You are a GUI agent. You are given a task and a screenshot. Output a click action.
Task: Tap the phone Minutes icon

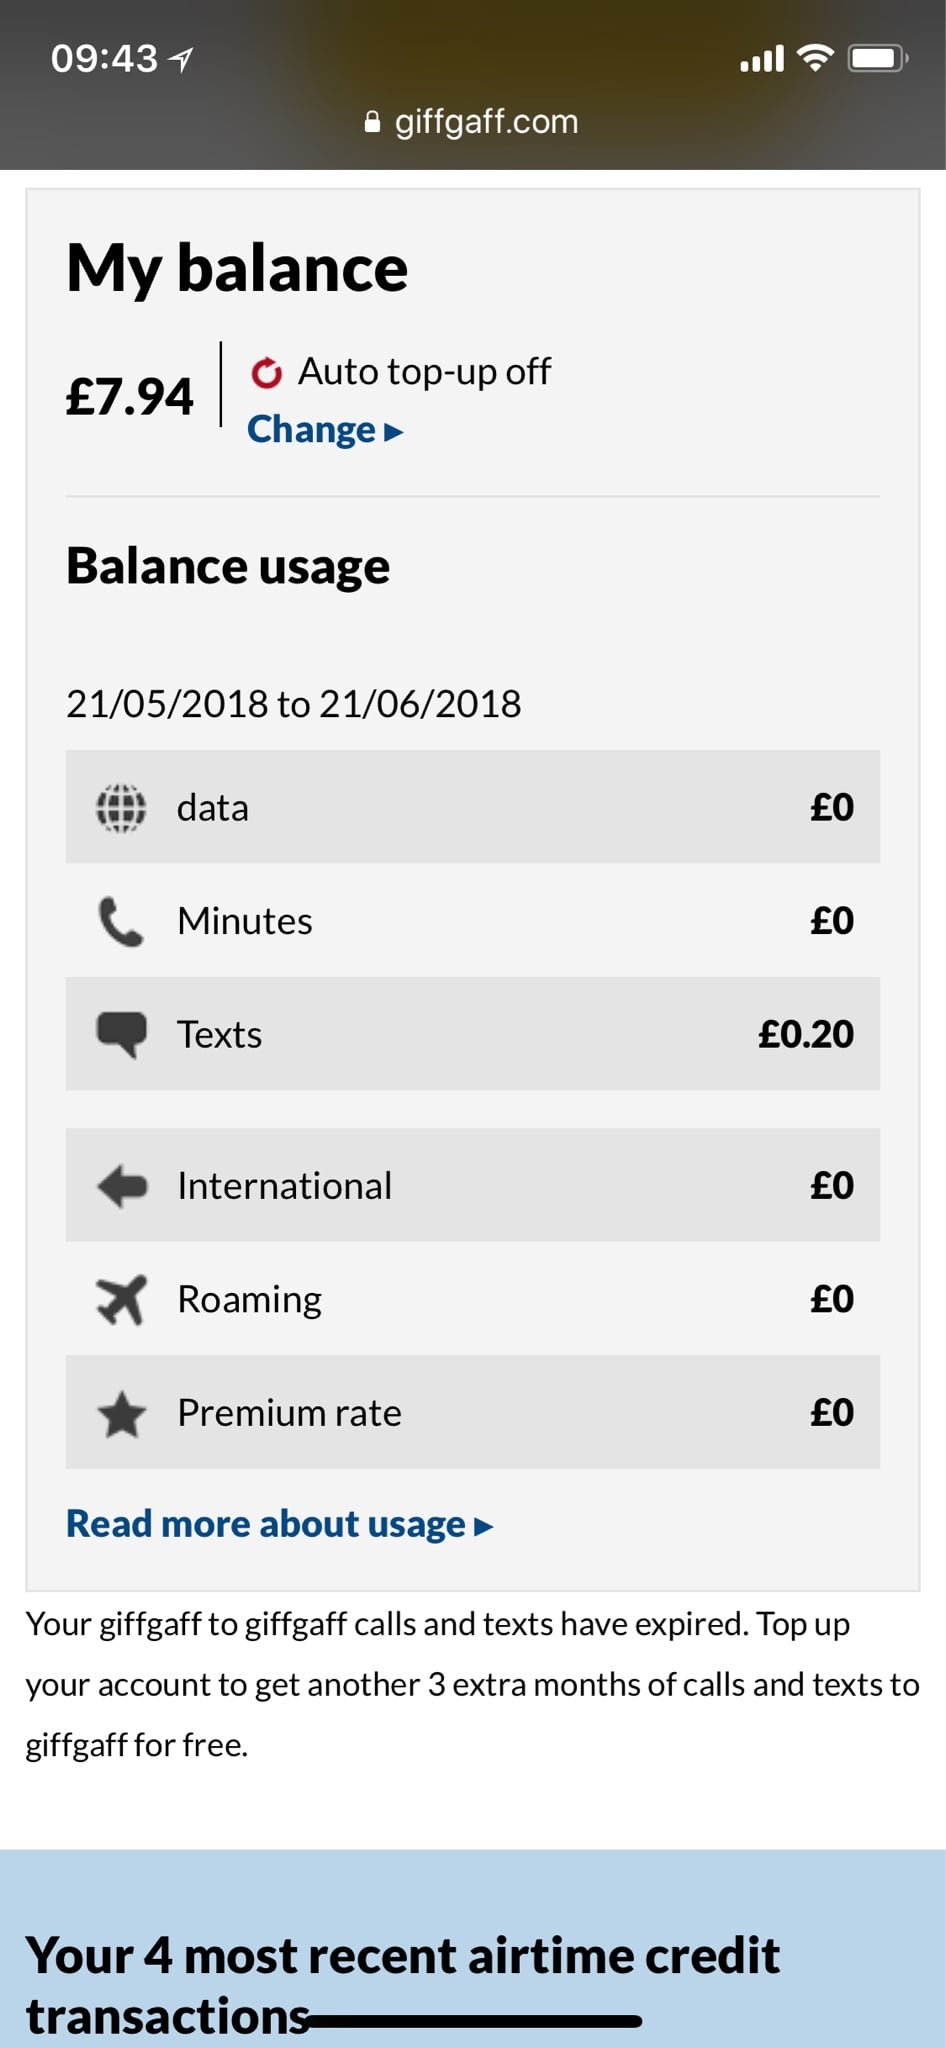click(x=121, y=921)
